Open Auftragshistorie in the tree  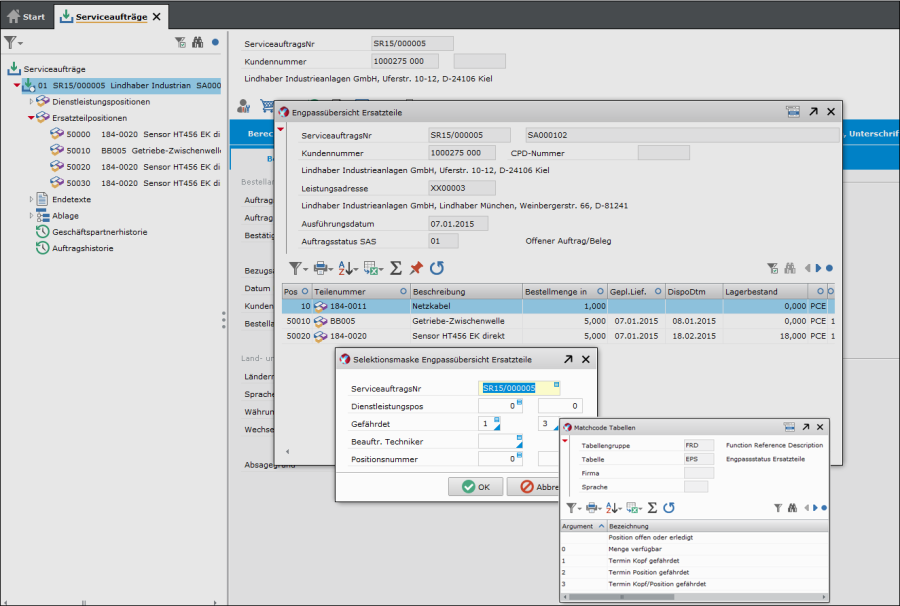pos(82,248)
